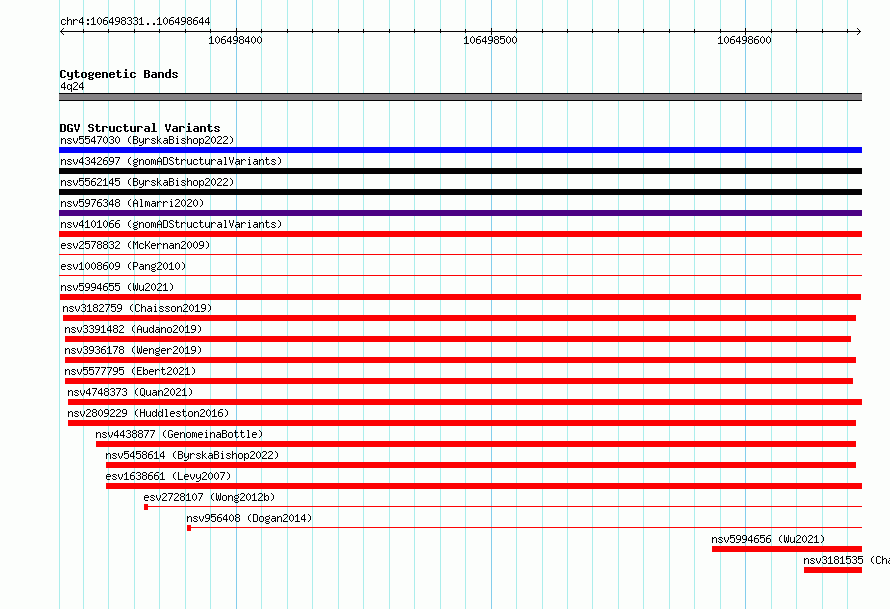Click nsv2809229 (Huddleston2016) label

click(x=148, y=413)
